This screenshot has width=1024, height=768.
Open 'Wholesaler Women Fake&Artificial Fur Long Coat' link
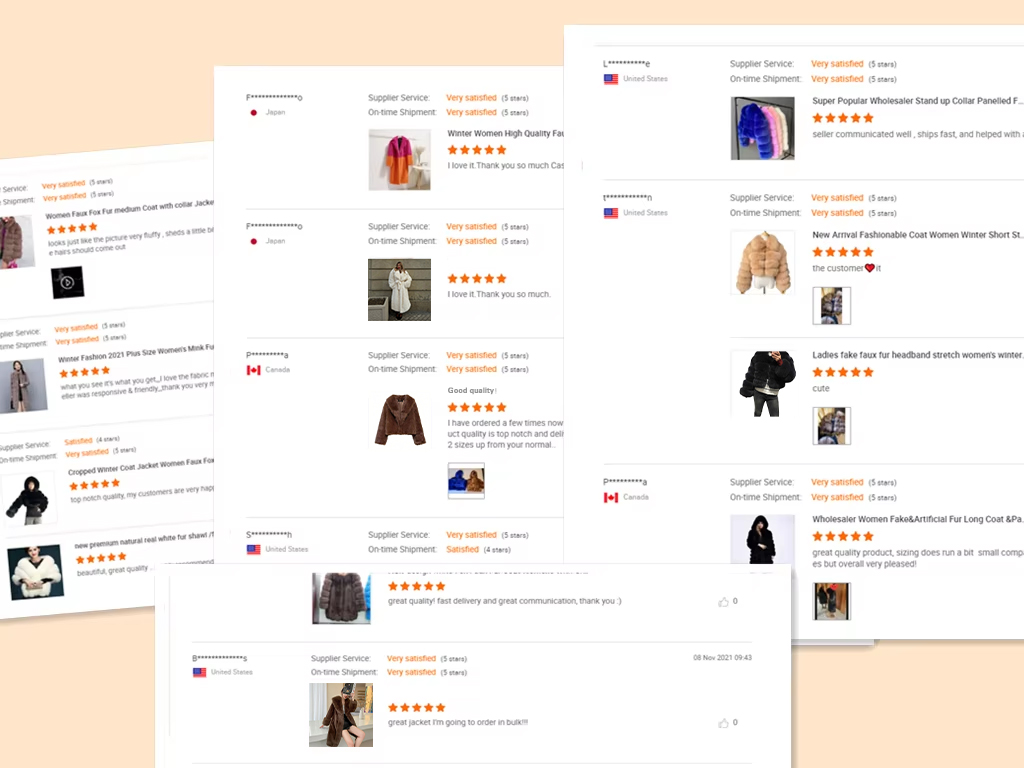point(917,519)
